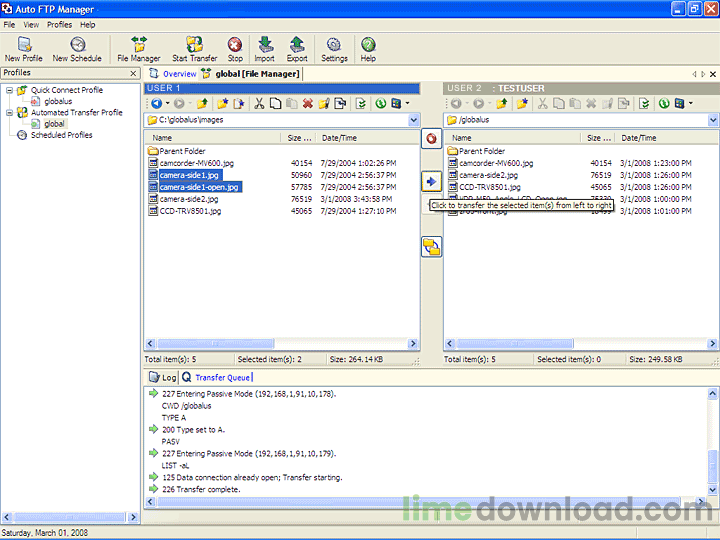Screen dimensions: 720x540
Task: Open the File Manager toolbar button
Action: [x=139, y=50]
